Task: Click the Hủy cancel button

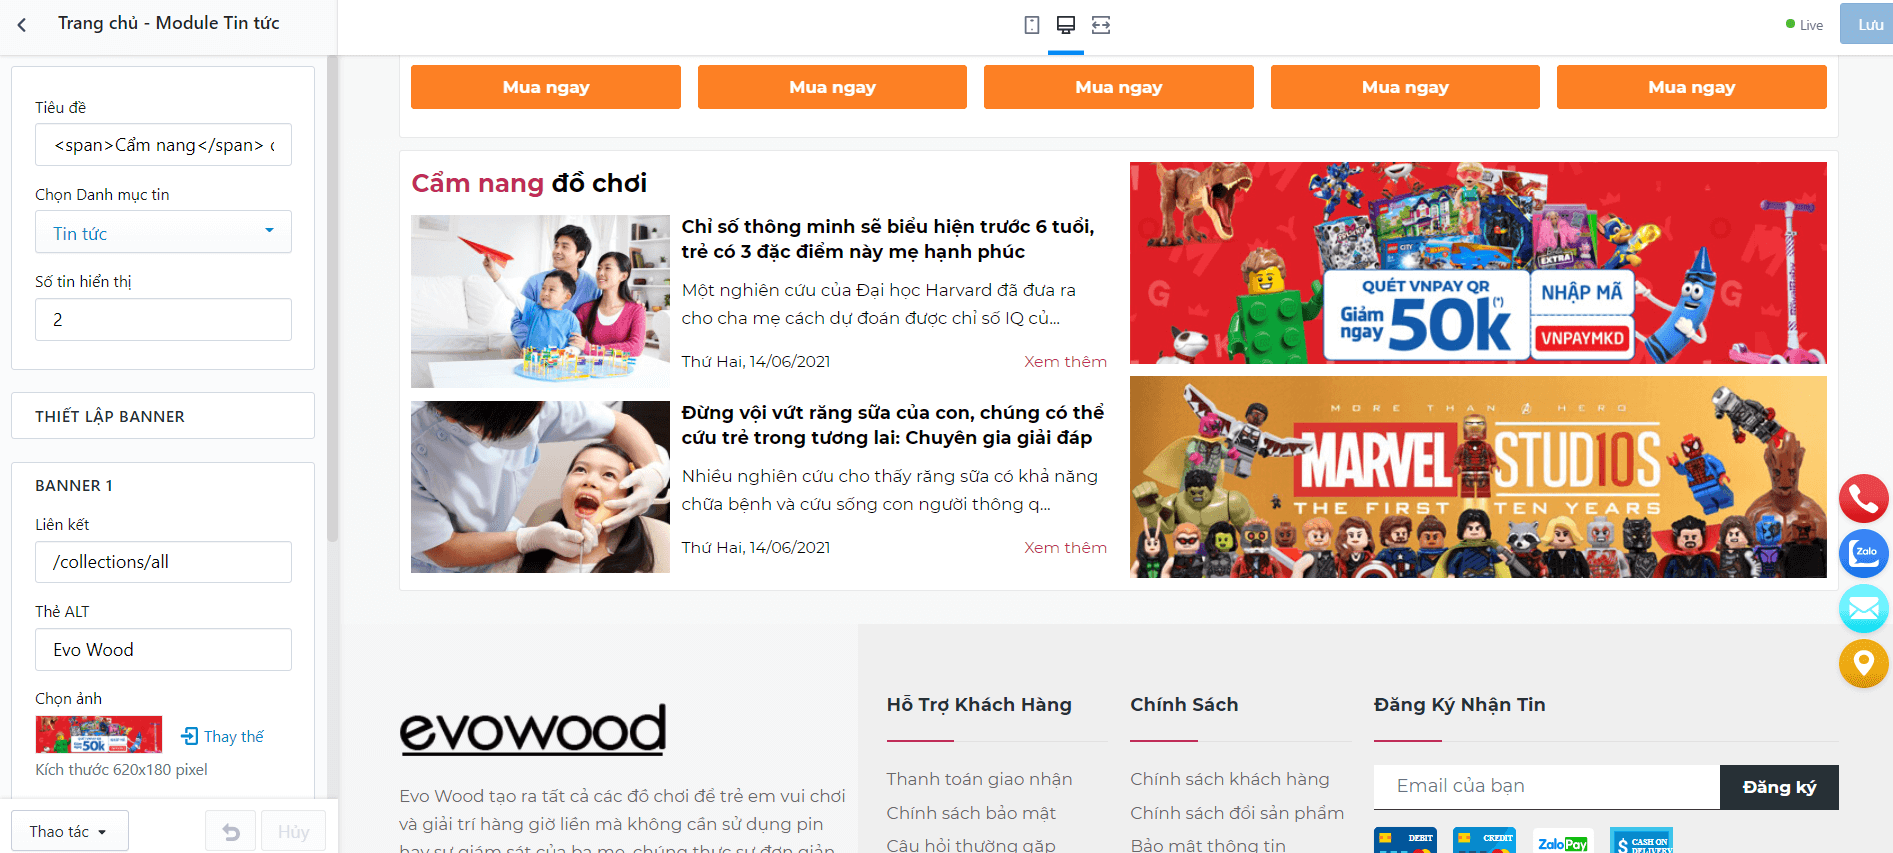Action: click(293, 831)
